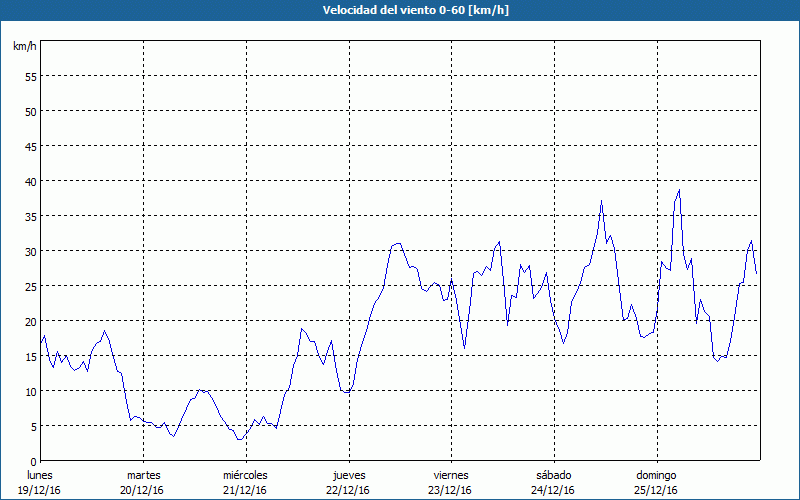The height and width of the screenshot is (500, 800).
Task: Select the martes 20/12/16 date label
Action: (143, 482)
